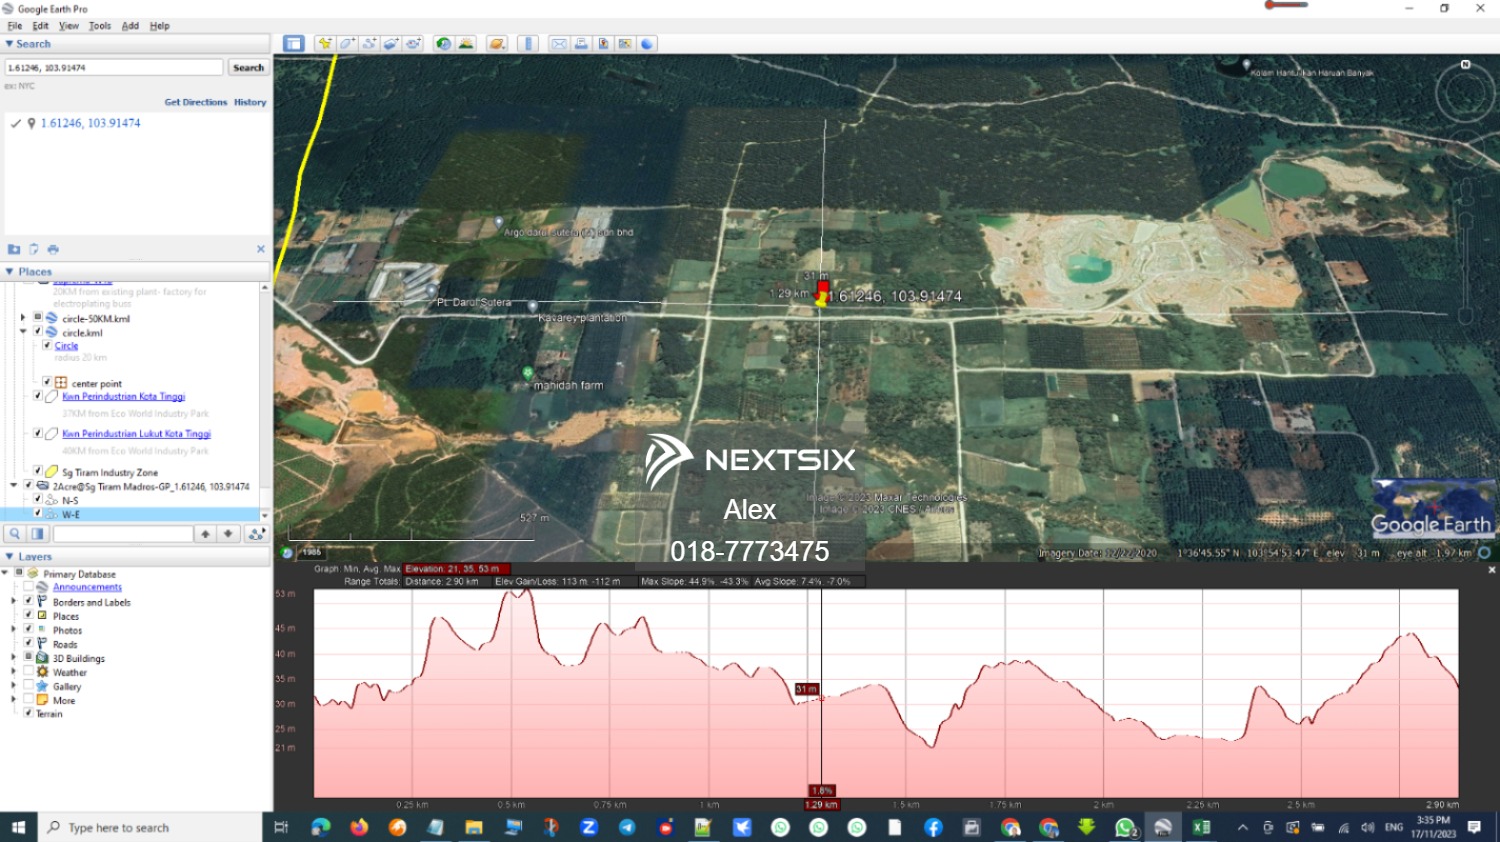This screenshot has width=1500, height=842.
Task: Click the Add Placemark pushpin icon
Action: tap(324, 44)
